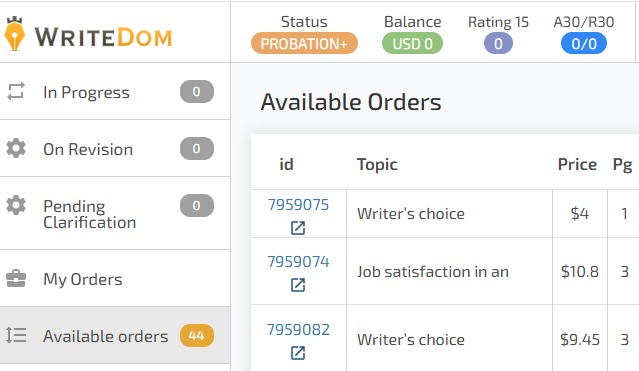639x371 pixels.
Task: Open the In Progress menu item
Action: pos(115,91)
